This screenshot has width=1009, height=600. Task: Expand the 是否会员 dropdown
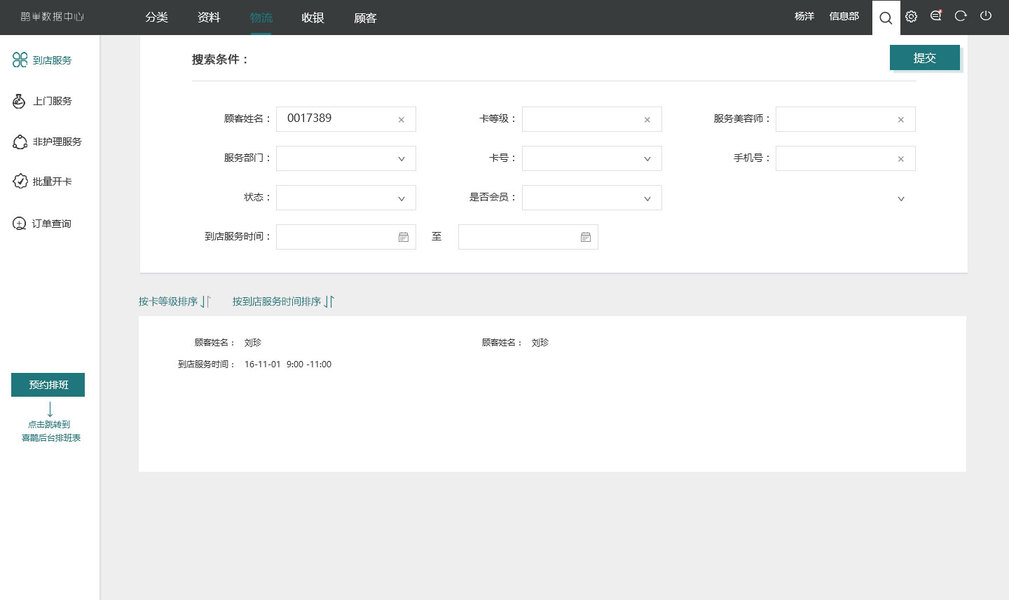coord(647,199)
